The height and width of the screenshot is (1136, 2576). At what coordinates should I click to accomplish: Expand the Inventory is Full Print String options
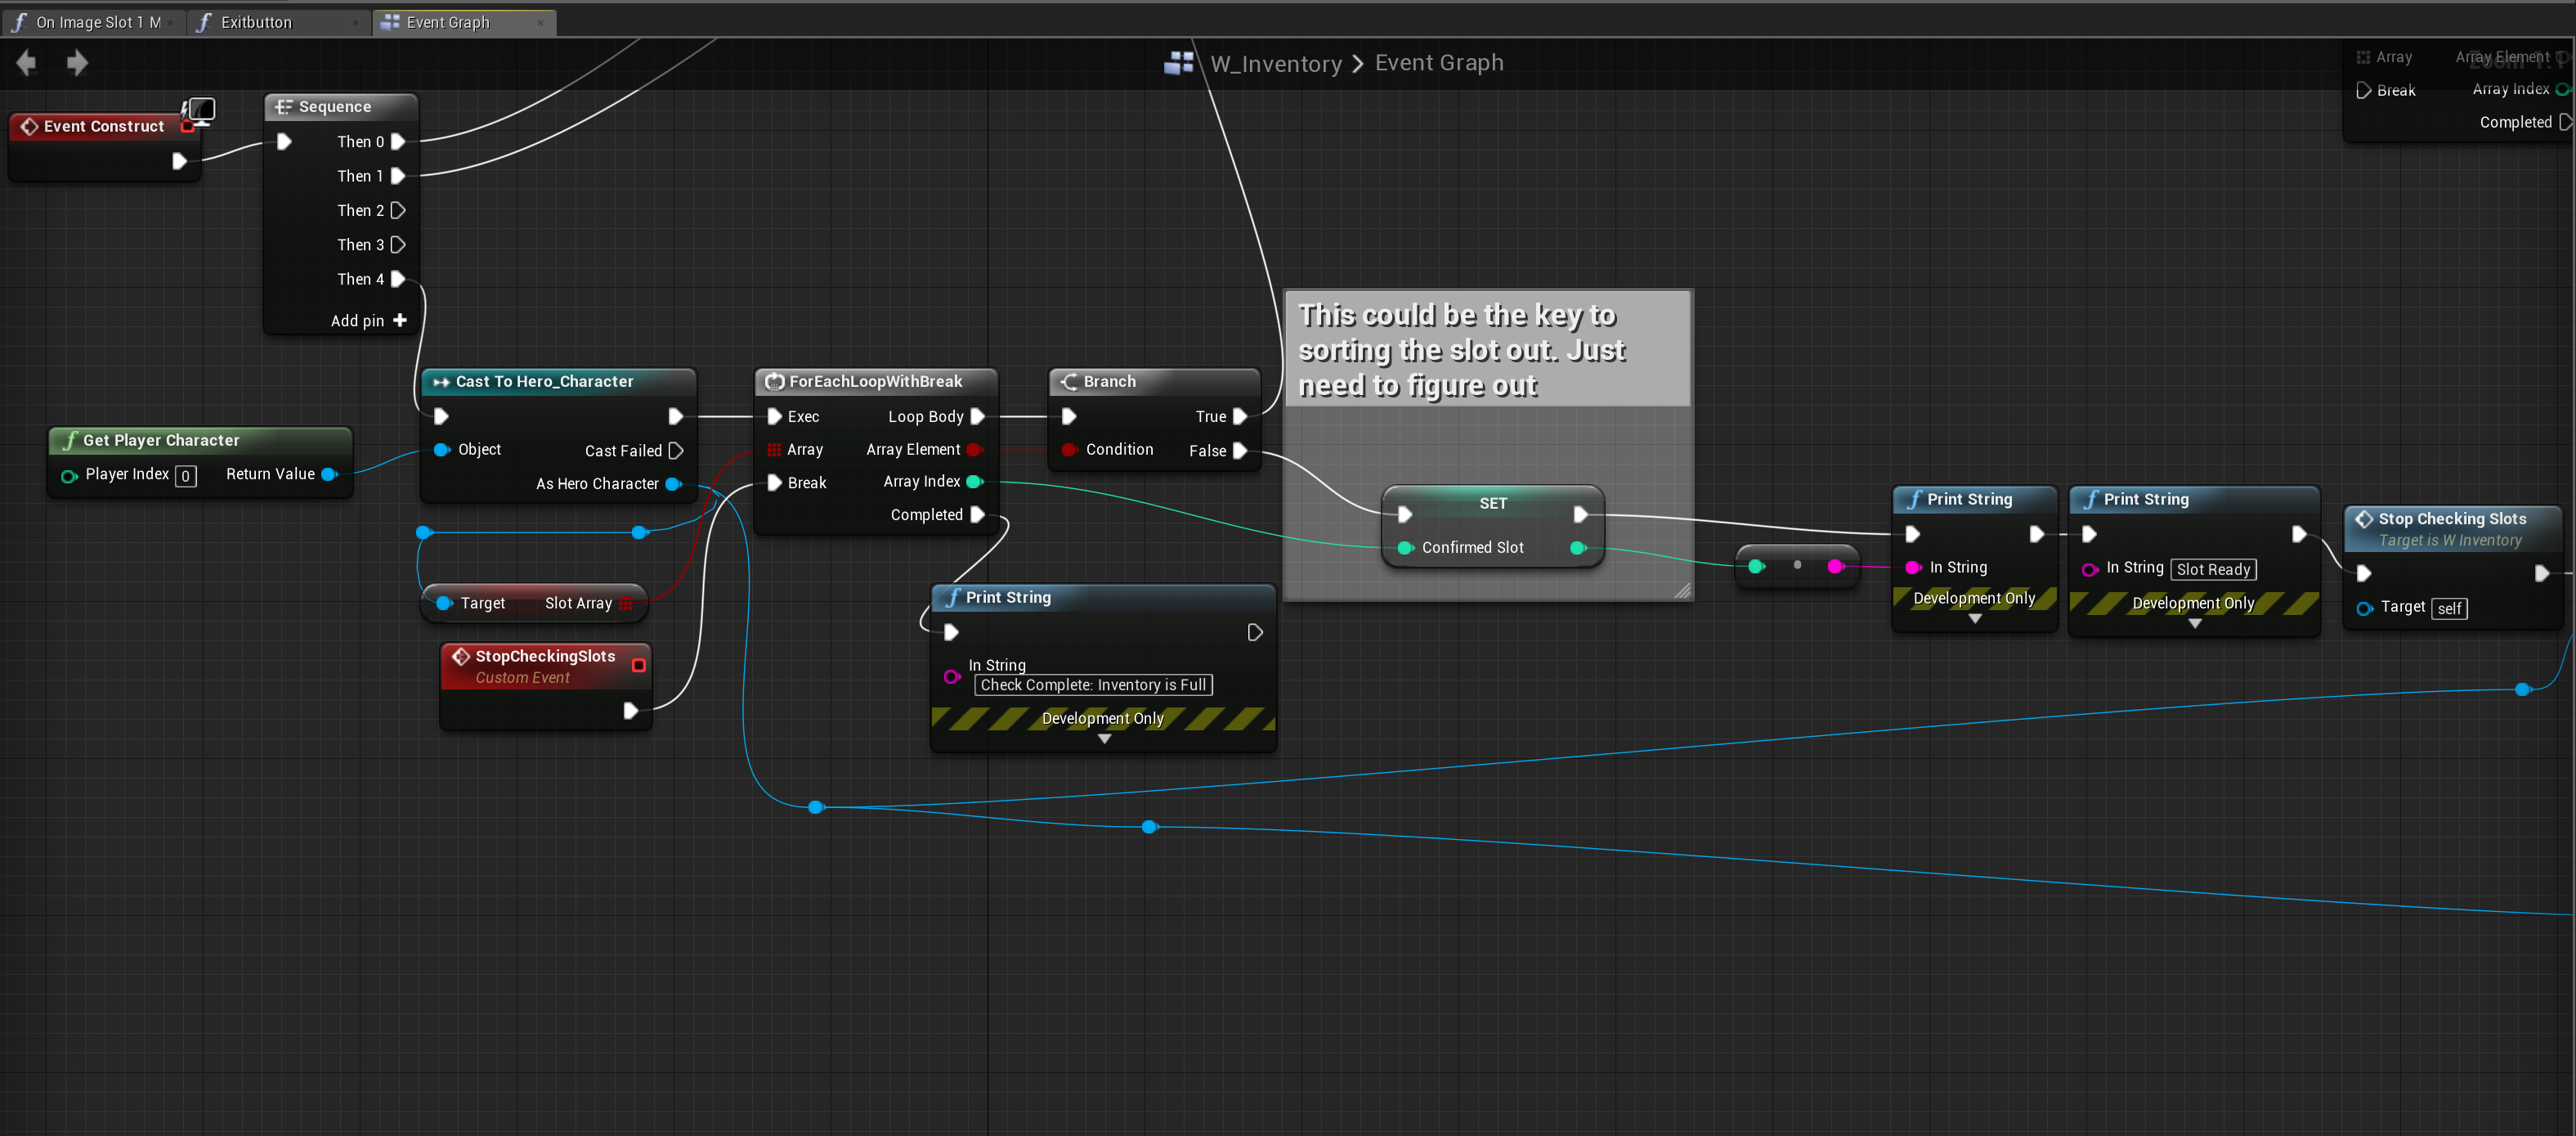(x=1104, y=739)
